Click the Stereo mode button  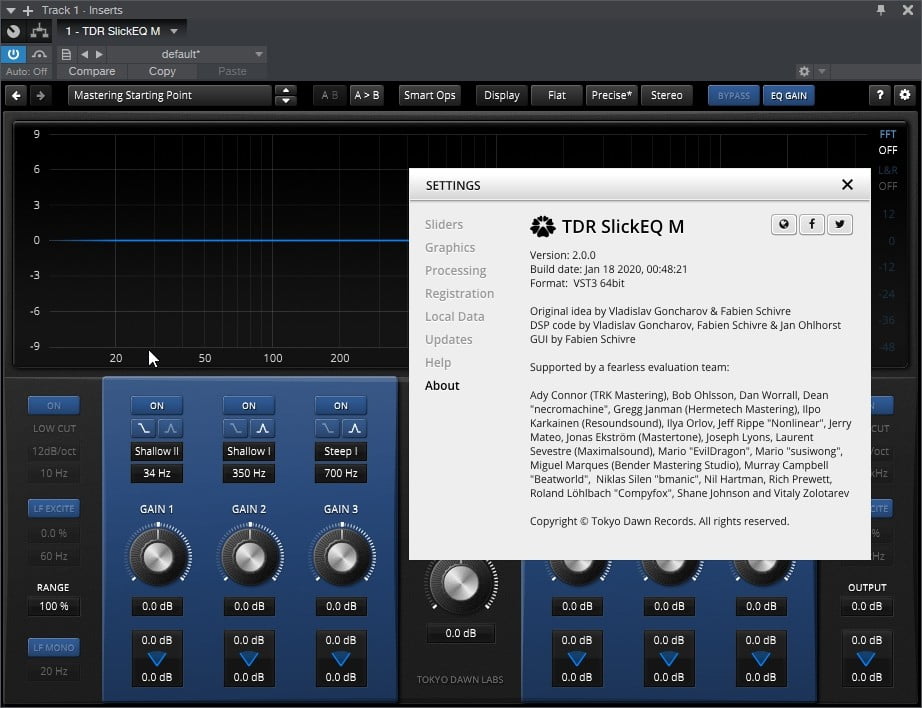[667, 95]
